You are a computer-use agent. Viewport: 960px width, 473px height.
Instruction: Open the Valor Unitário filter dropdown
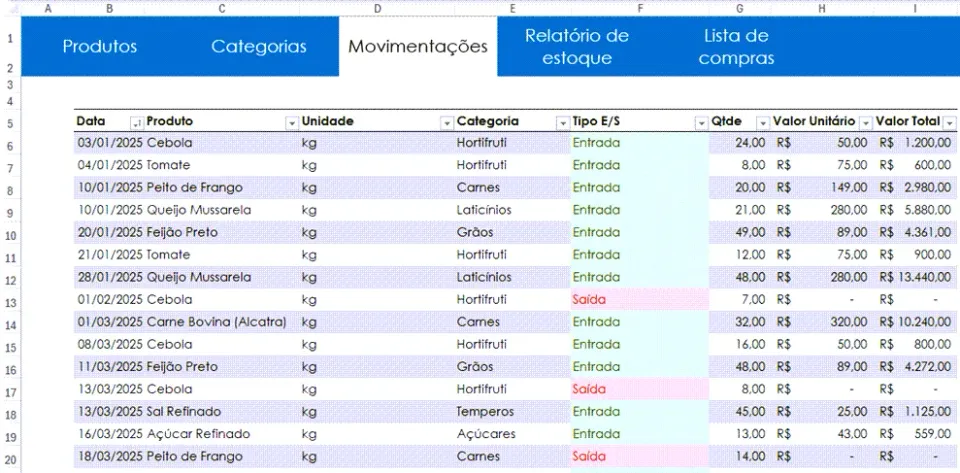(x=865, y=123)
